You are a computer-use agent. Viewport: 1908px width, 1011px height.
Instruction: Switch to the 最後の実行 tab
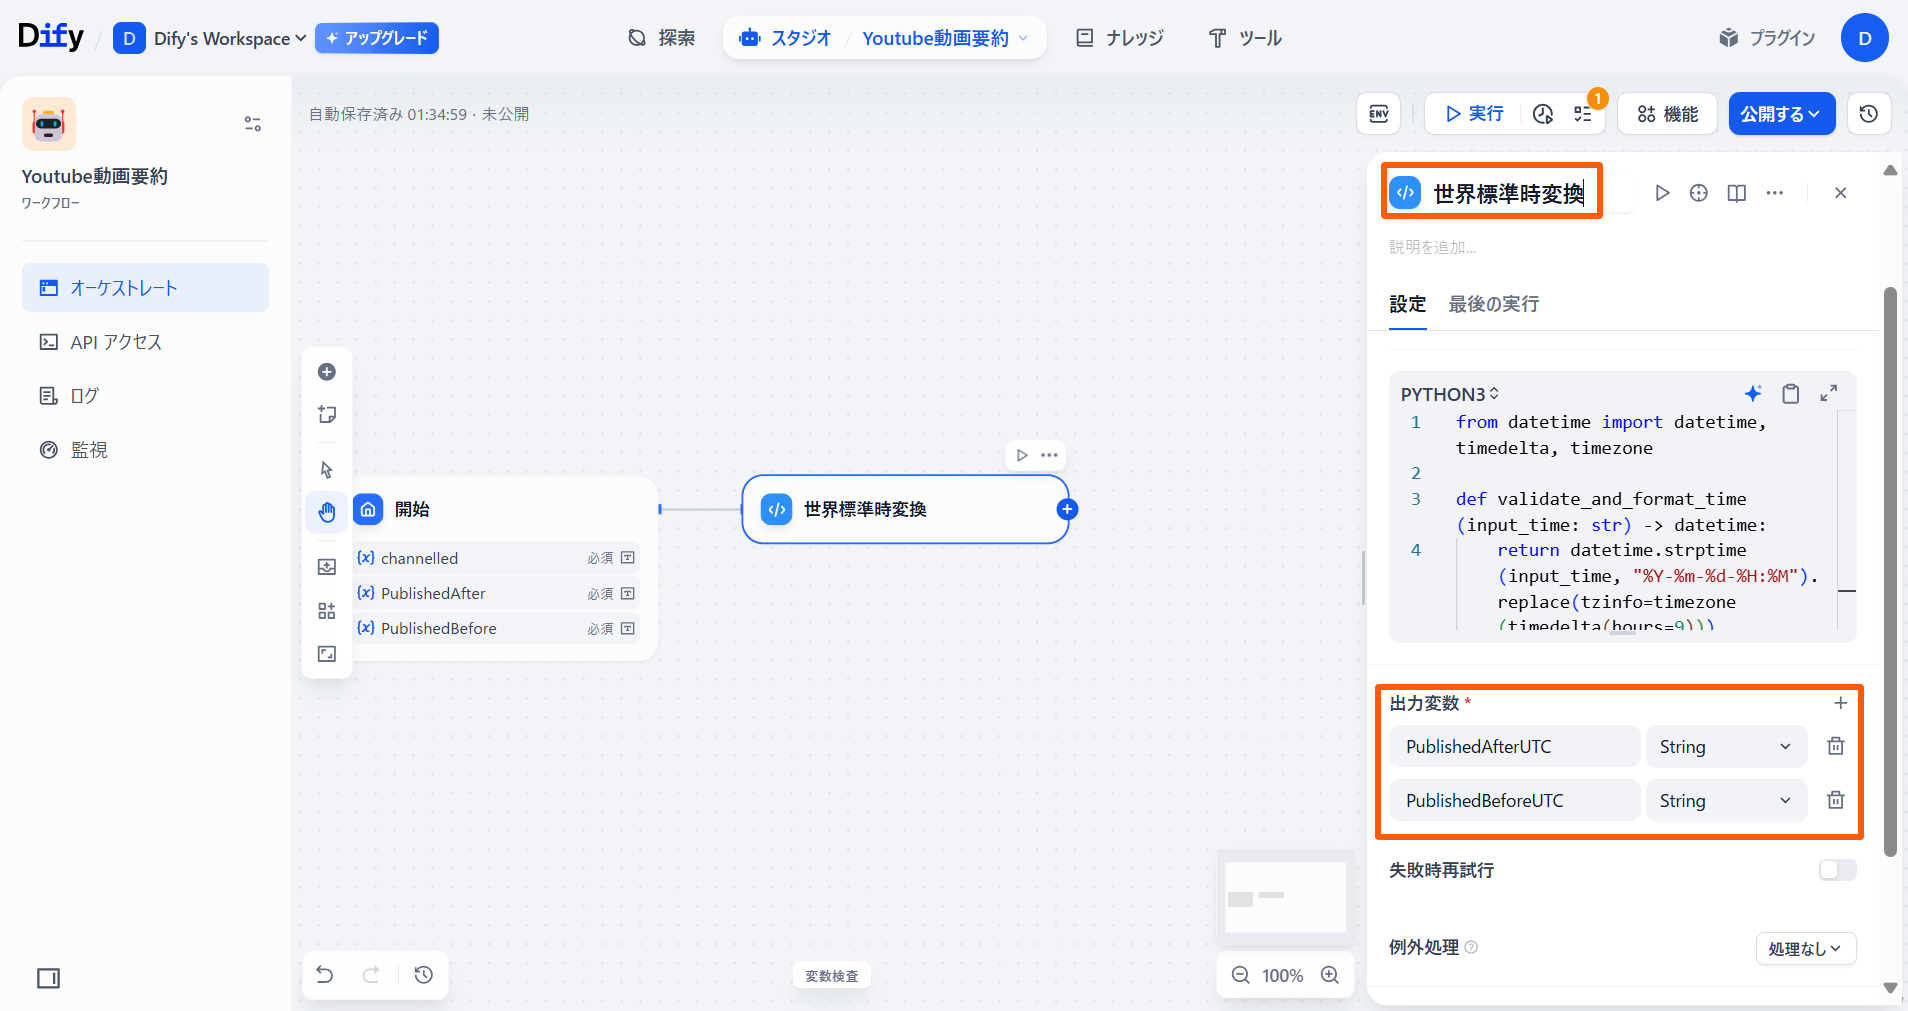coord(1493,304)
